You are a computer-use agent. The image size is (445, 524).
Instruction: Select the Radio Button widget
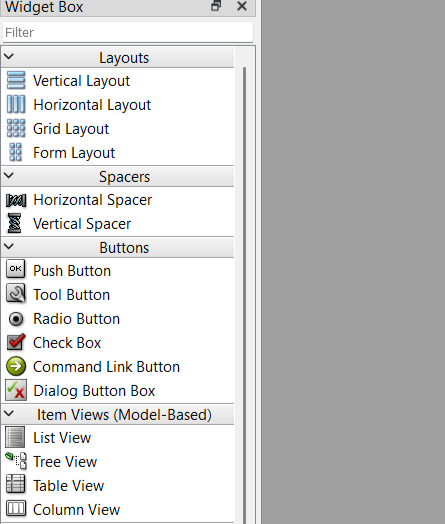(x=117, y=319)
